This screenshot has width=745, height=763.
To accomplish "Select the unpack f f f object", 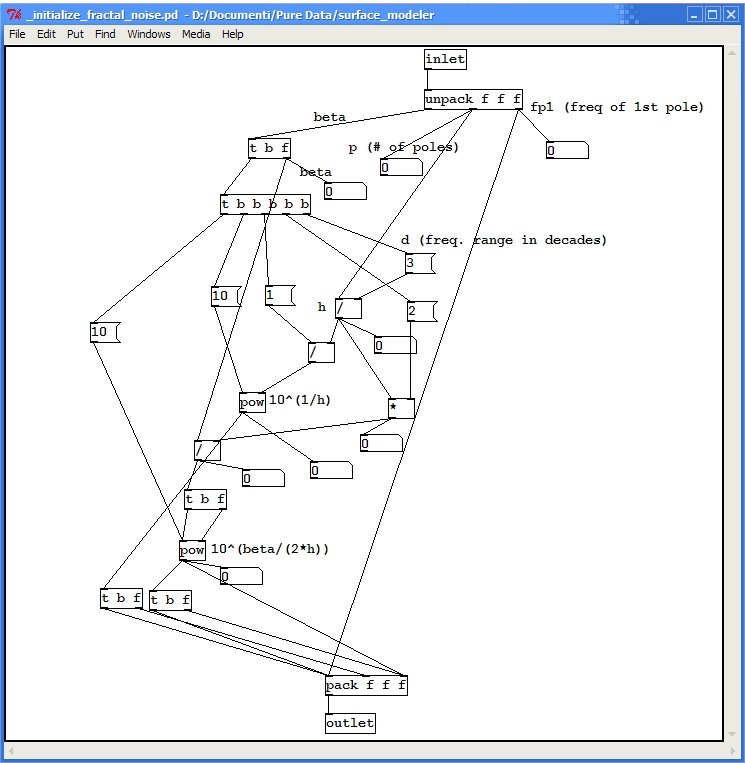I will 473,99.
